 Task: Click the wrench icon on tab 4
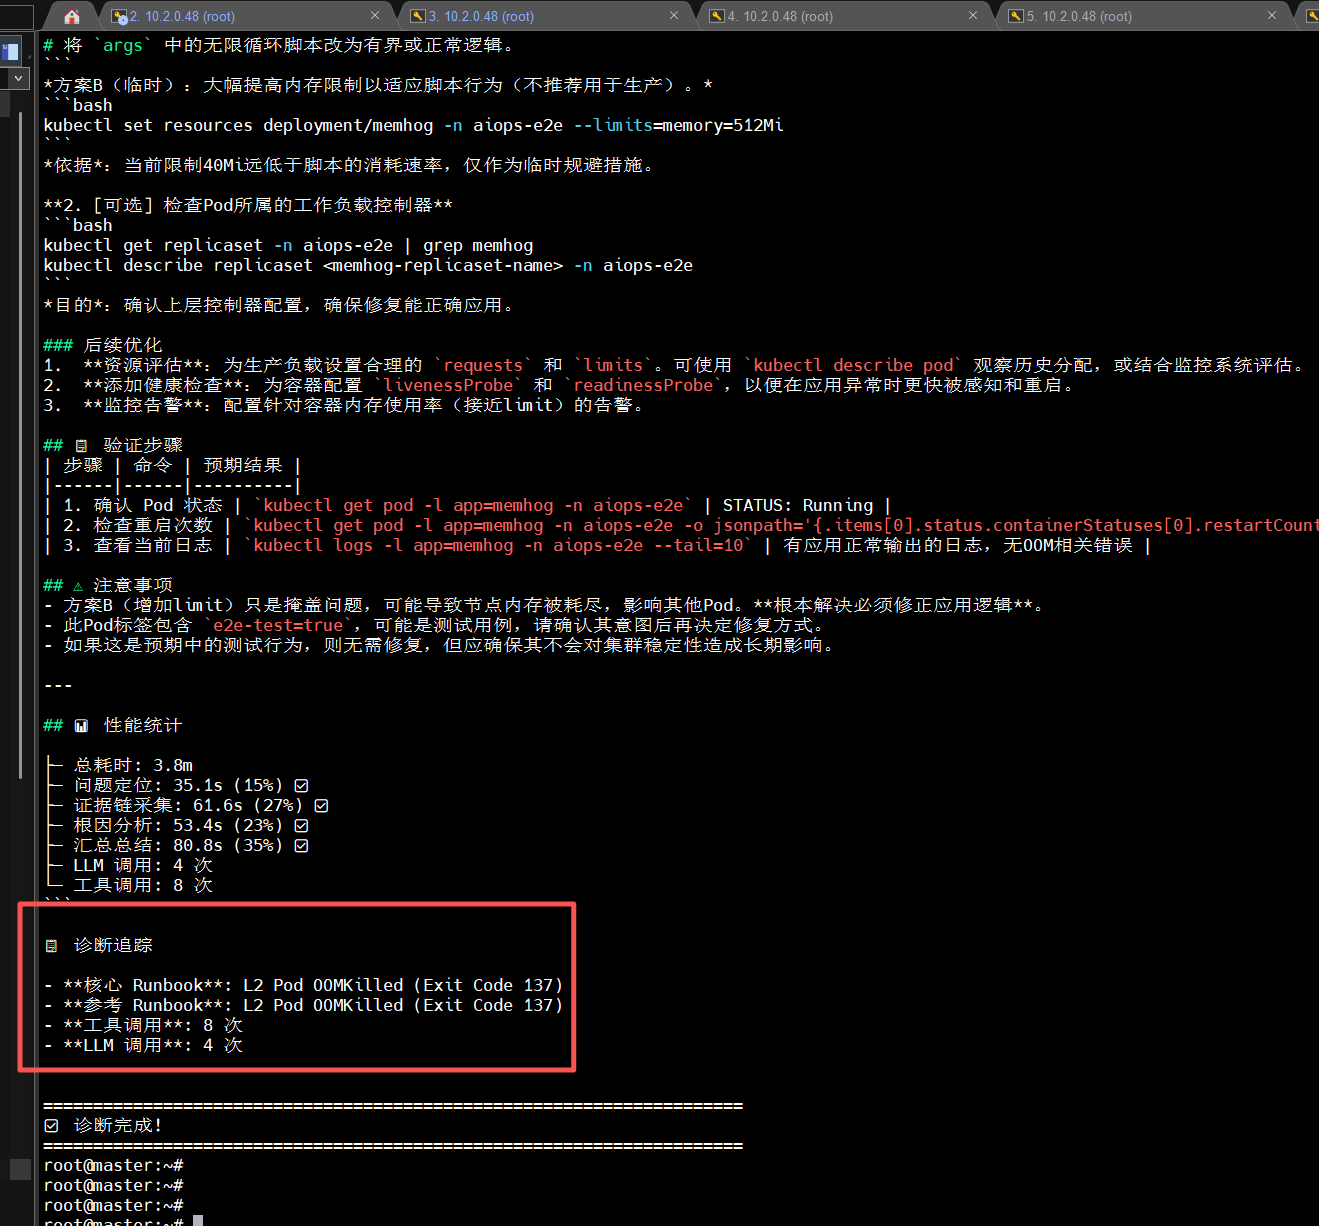[717, 16]
